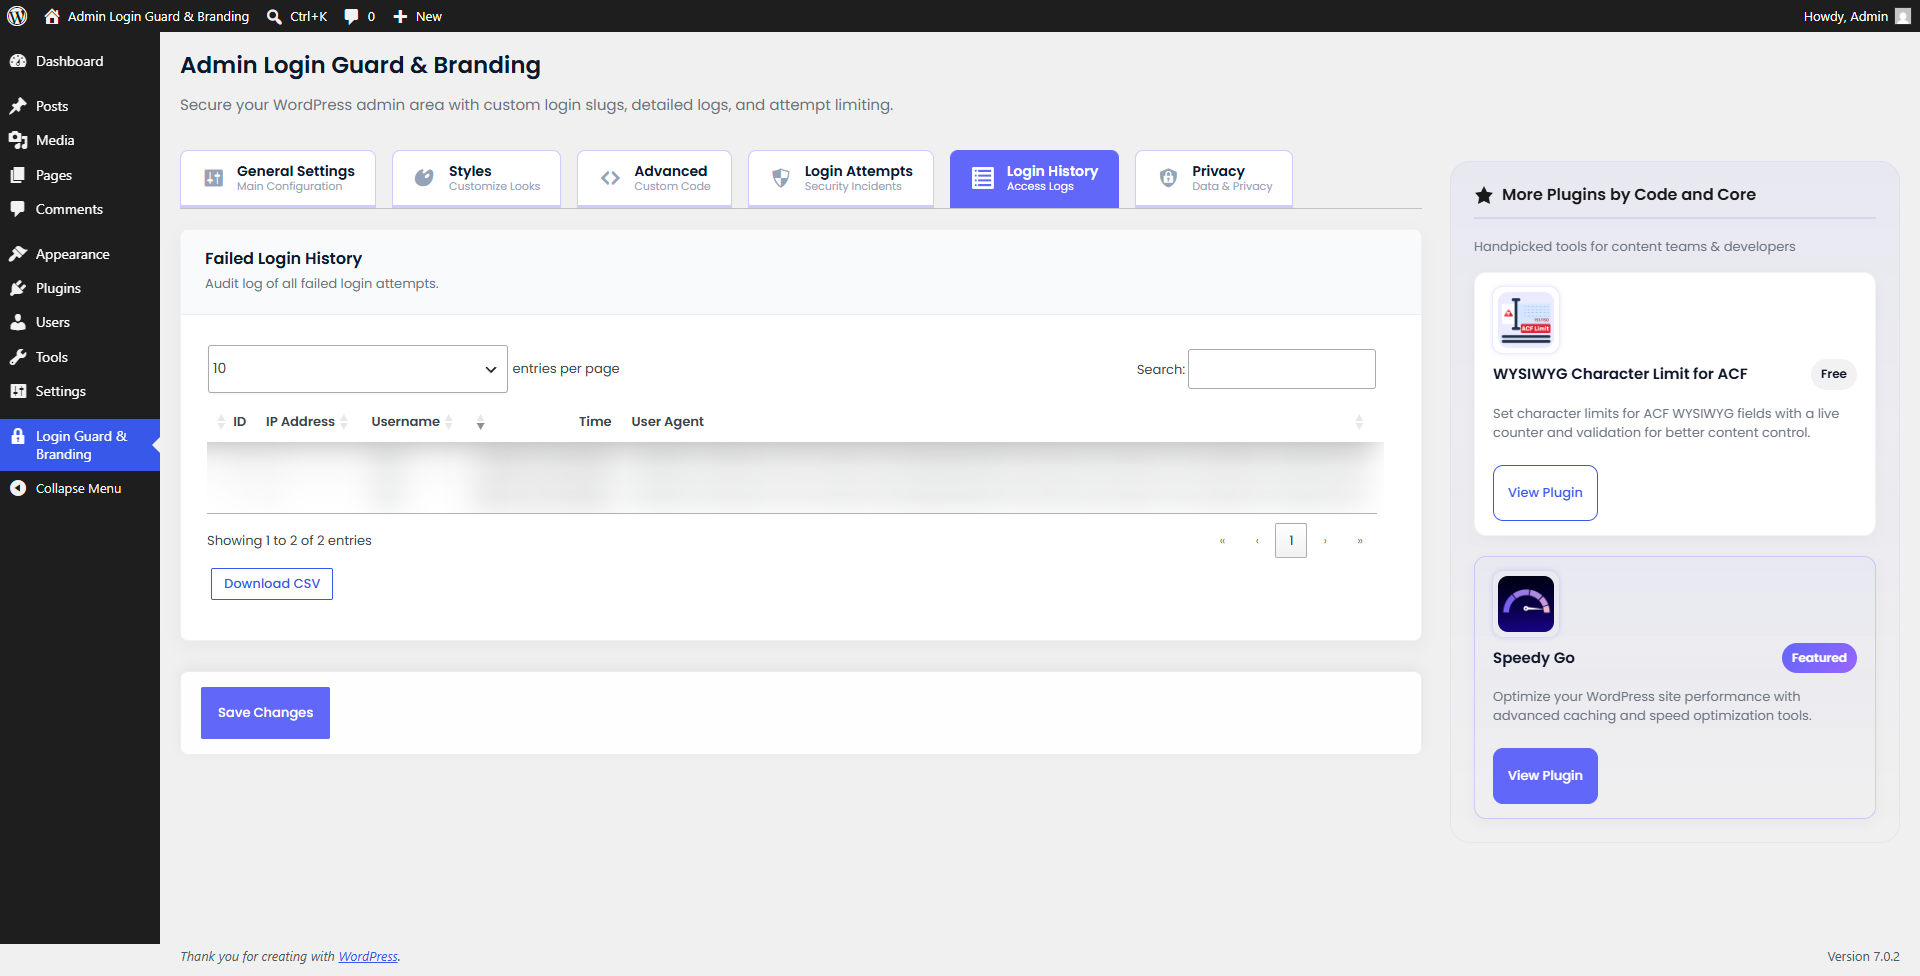The width and height of the screenshot is (1920, 976).
Task: Download the CSV of login history
Action: [272, 584]
